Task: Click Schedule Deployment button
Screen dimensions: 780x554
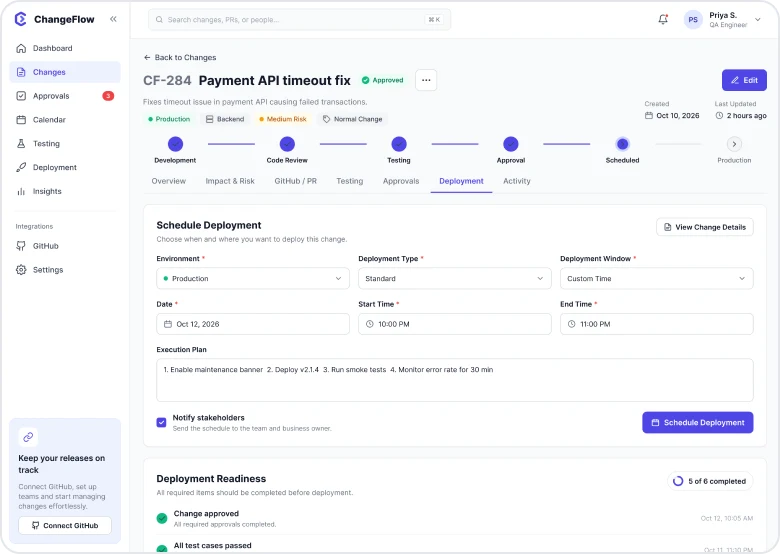Action: (697, 423)
